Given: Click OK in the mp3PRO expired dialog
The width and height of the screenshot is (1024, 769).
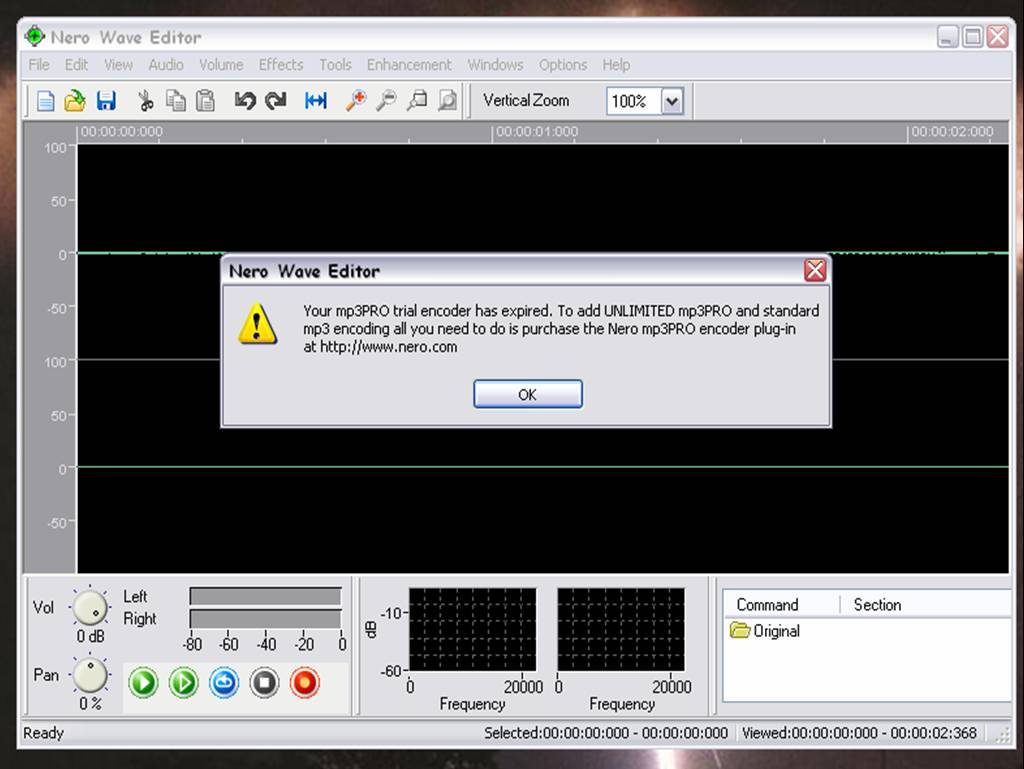Looking at the screenshot, I should 528,394.
